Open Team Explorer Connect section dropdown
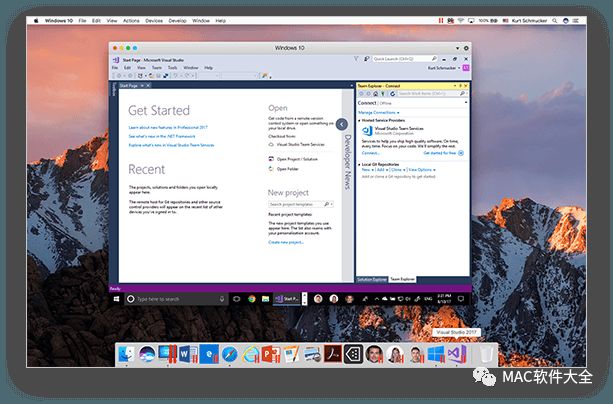613x404 pixels. coord(466,103)
